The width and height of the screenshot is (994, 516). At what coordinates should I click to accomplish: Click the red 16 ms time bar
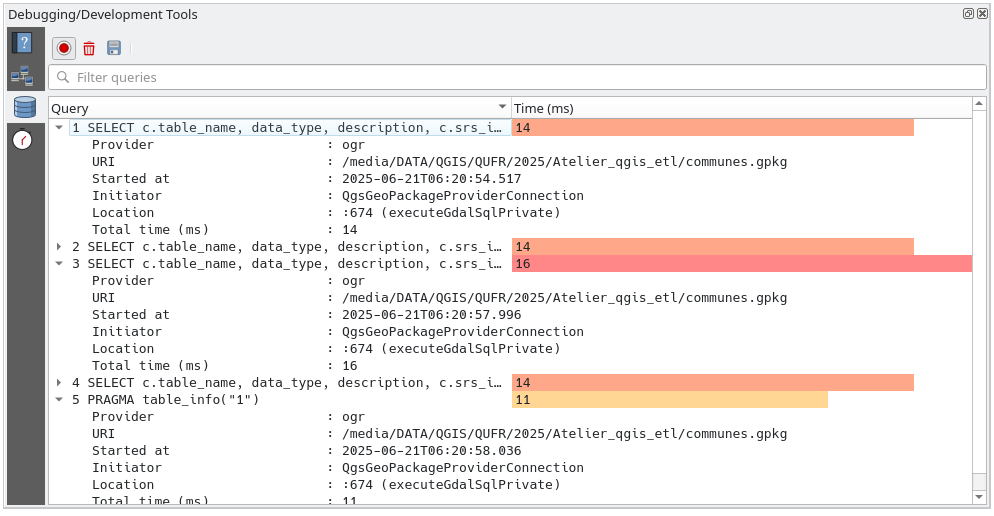click(x=740, y=264)
